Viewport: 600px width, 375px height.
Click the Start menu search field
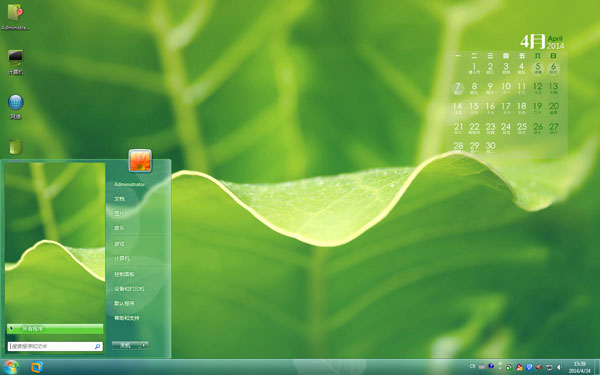tap(55, 346)
